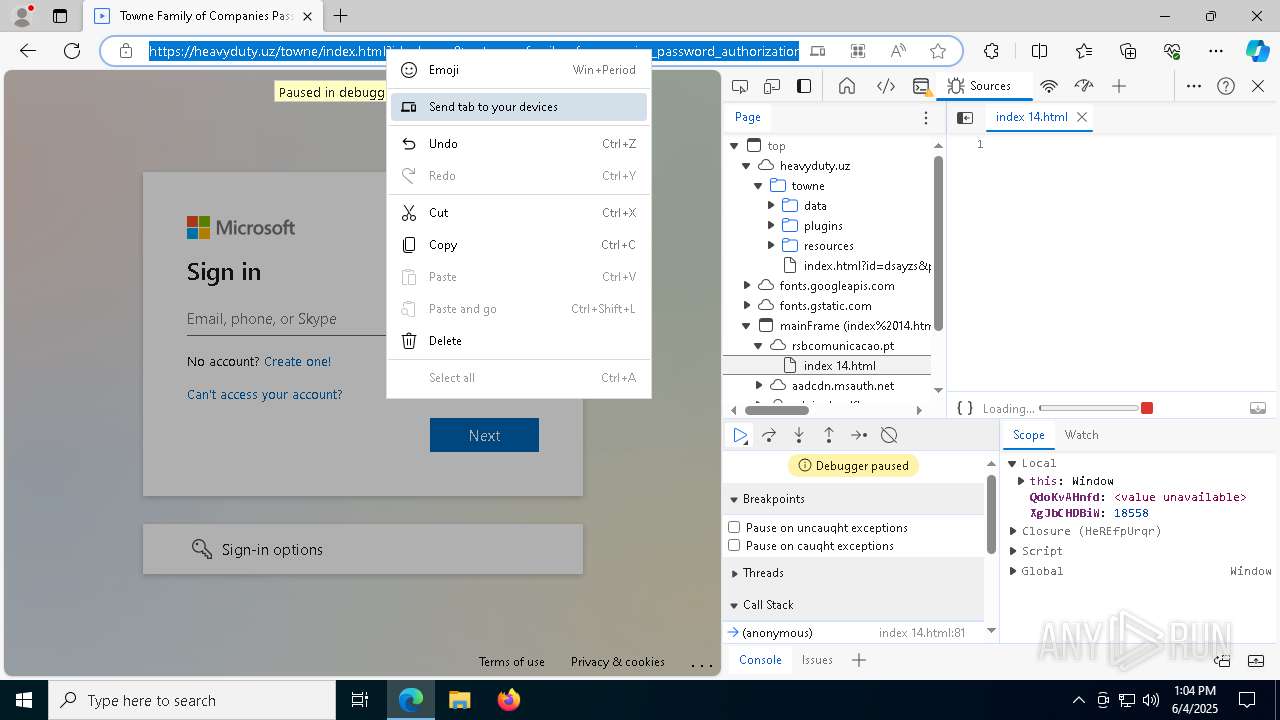The height and width of the screenshot is (720, 1280).
Task: Toggle device emulation in DevTools
Action: [x=772, y=86]
